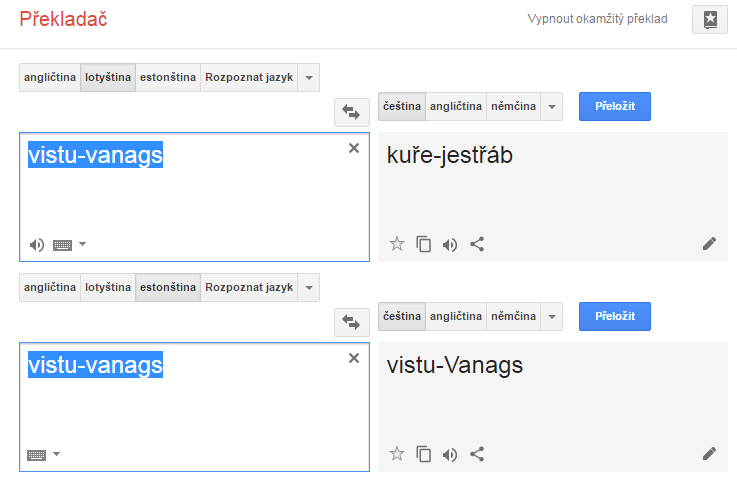The width and height of the screenshot is (737, 488).
Task: Choose angličtina as the lower target language
Action: click(x=456, y=316)
